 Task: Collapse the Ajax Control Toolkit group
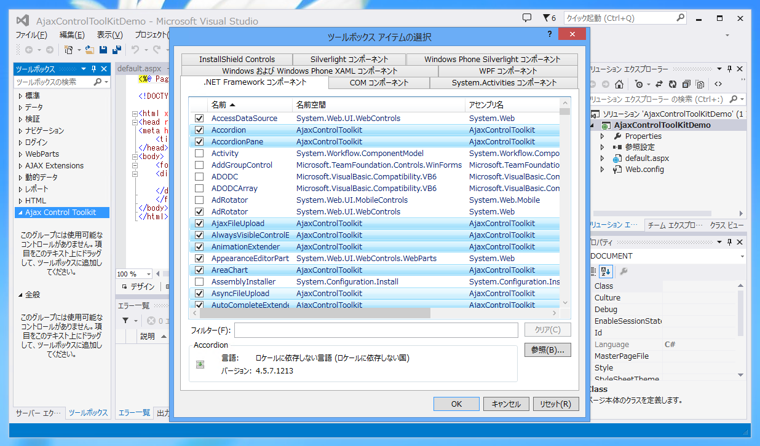[x=20, y=212]
